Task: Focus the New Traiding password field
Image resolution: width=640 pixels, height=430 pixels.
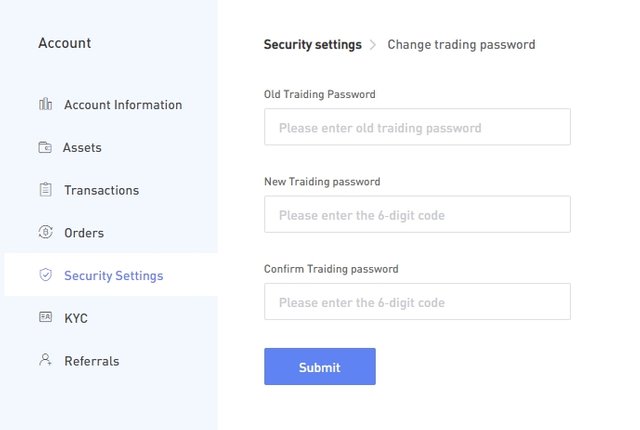Action: [x=417, y=214]
